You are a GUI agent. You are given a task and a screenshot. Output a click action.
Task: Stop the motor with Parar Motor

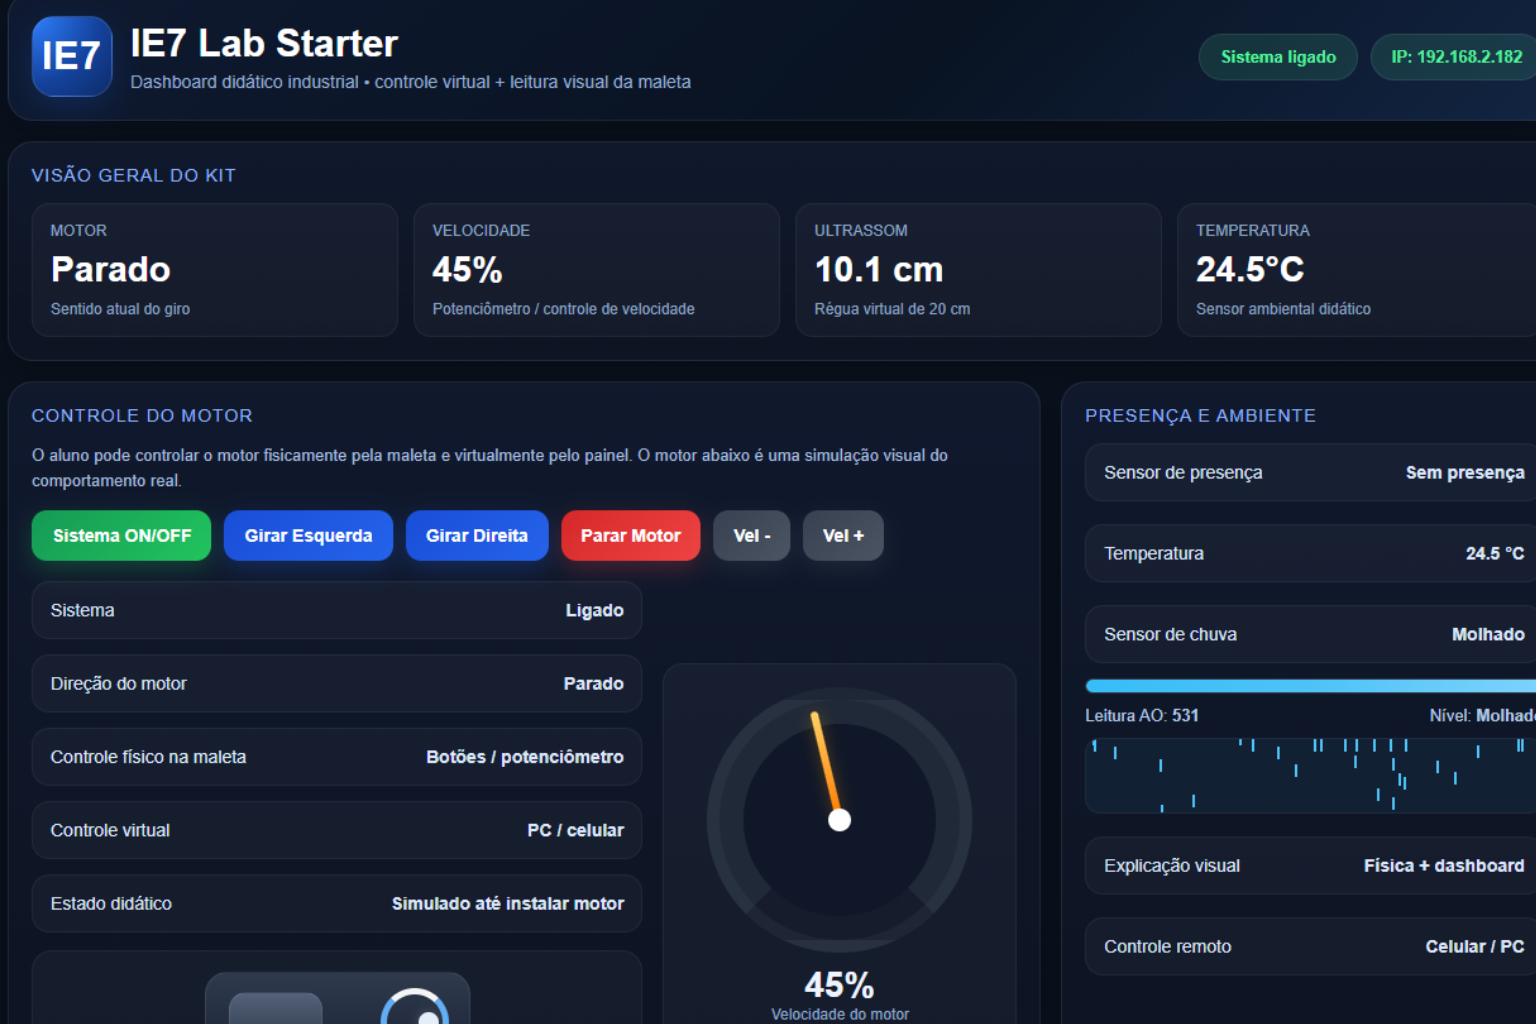click(x=631, y=536)
